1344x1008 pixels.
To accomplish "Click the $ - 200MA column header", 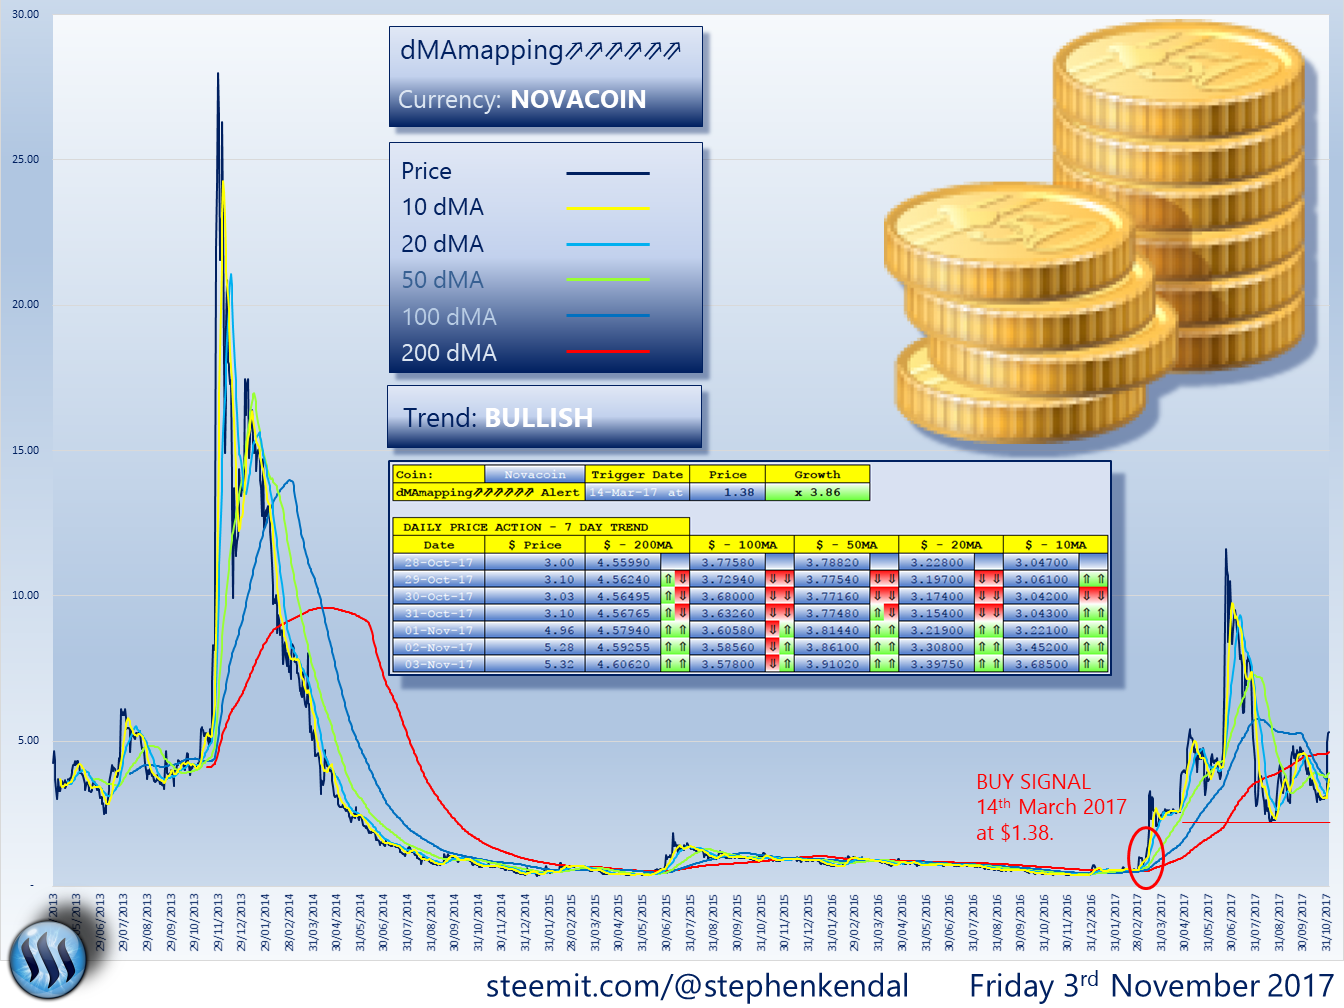I will 638,545.
